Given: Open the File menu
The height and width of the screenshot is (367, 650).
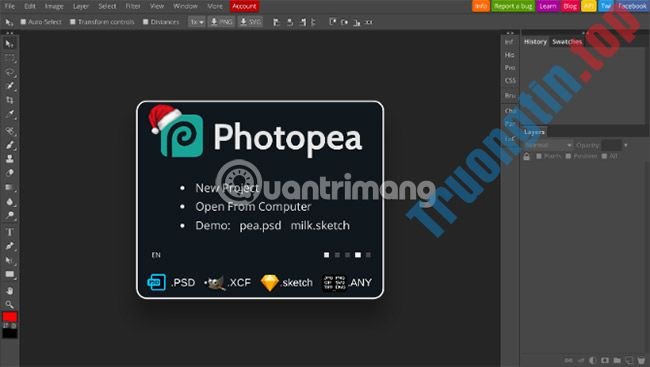Looking at the screenshot, I should tap(9, 6).
